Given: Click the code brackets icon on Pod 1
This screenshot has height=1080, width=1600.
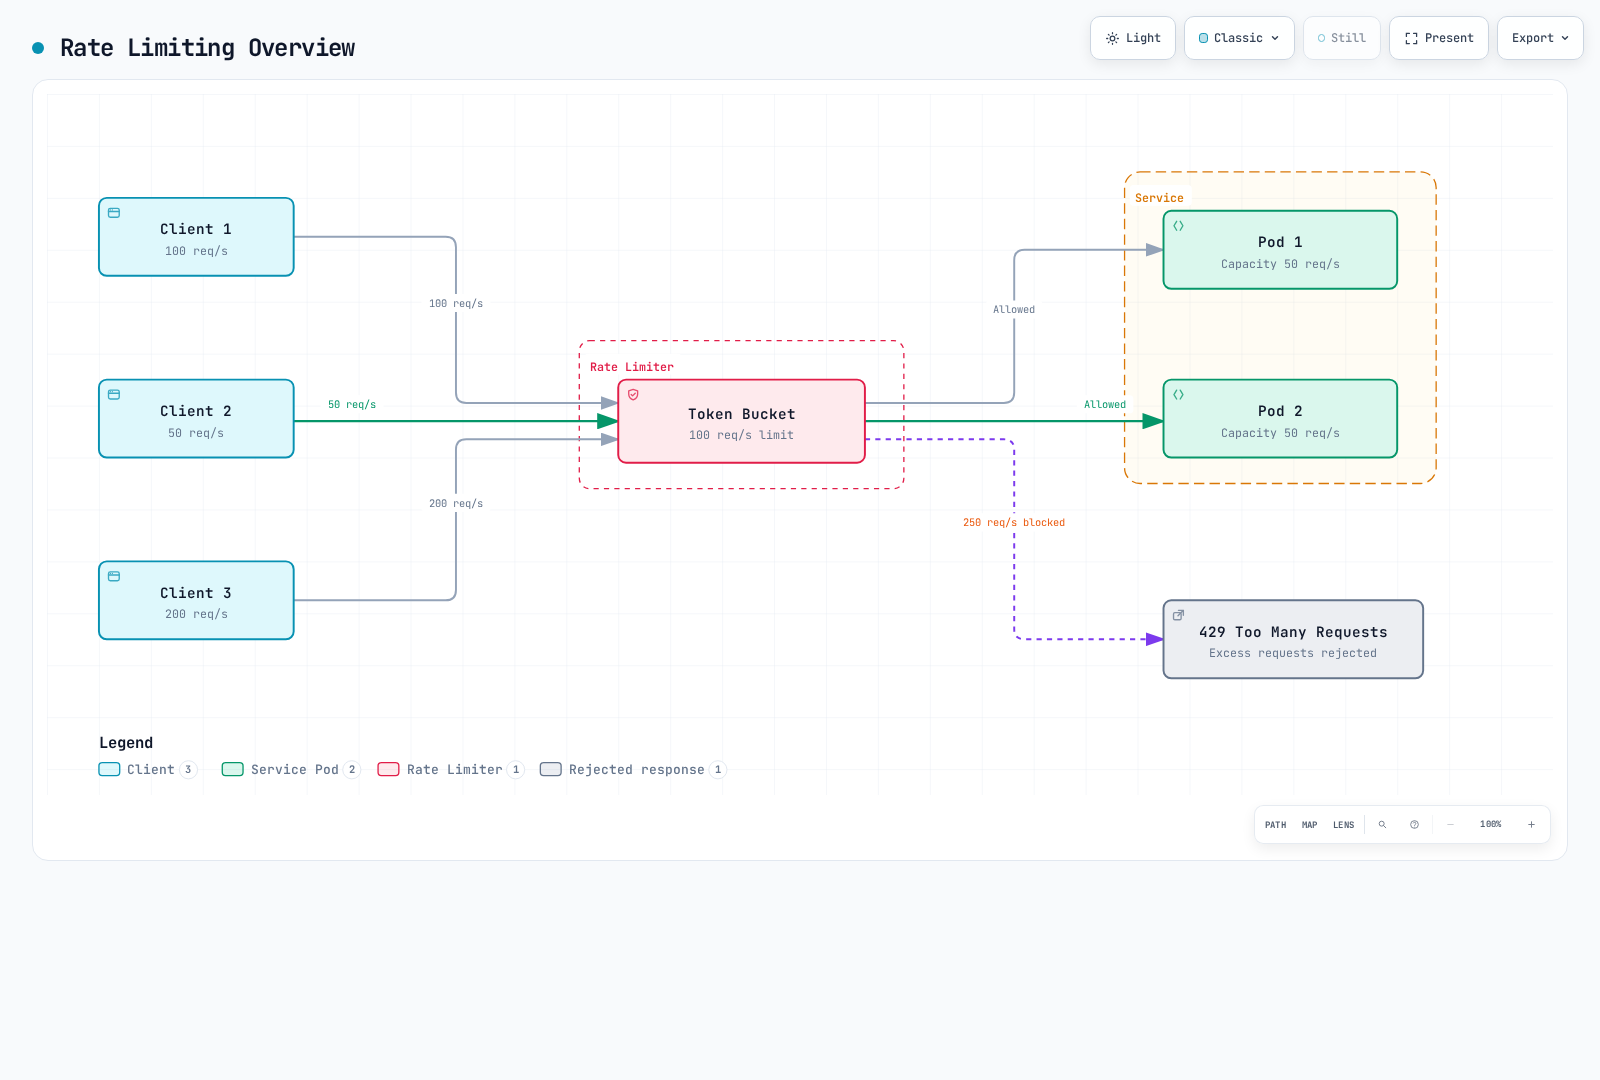Looking at the screenshot, I should [1179, 226].
